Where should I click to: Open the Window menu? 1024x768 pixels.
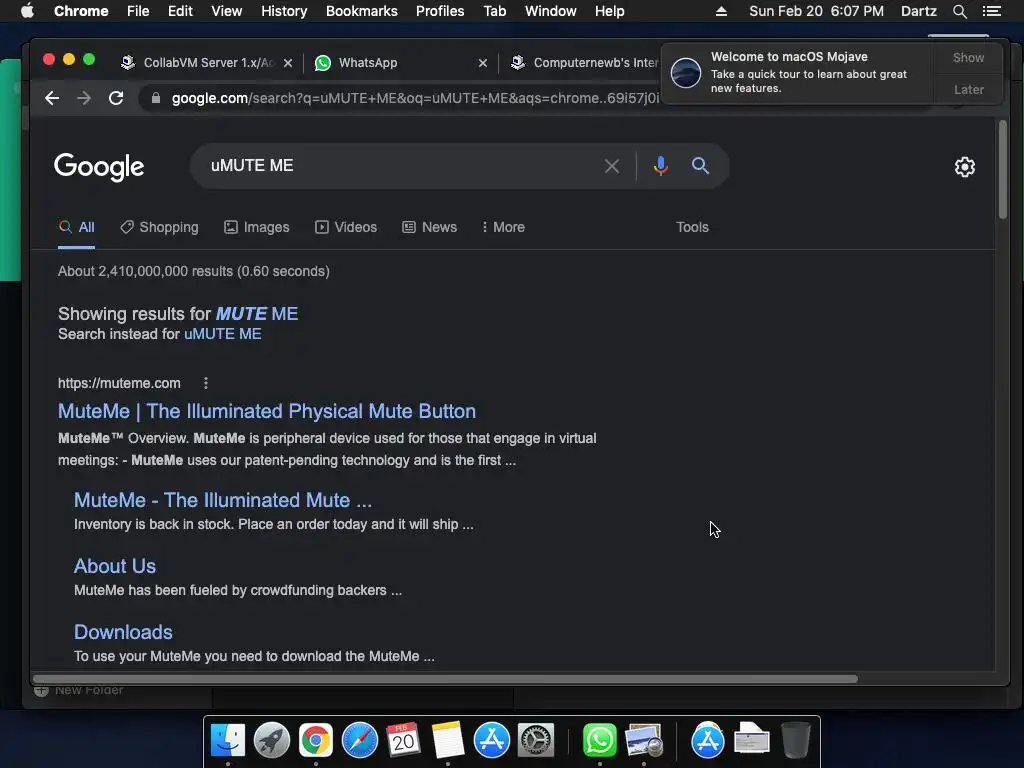(551, 11)
